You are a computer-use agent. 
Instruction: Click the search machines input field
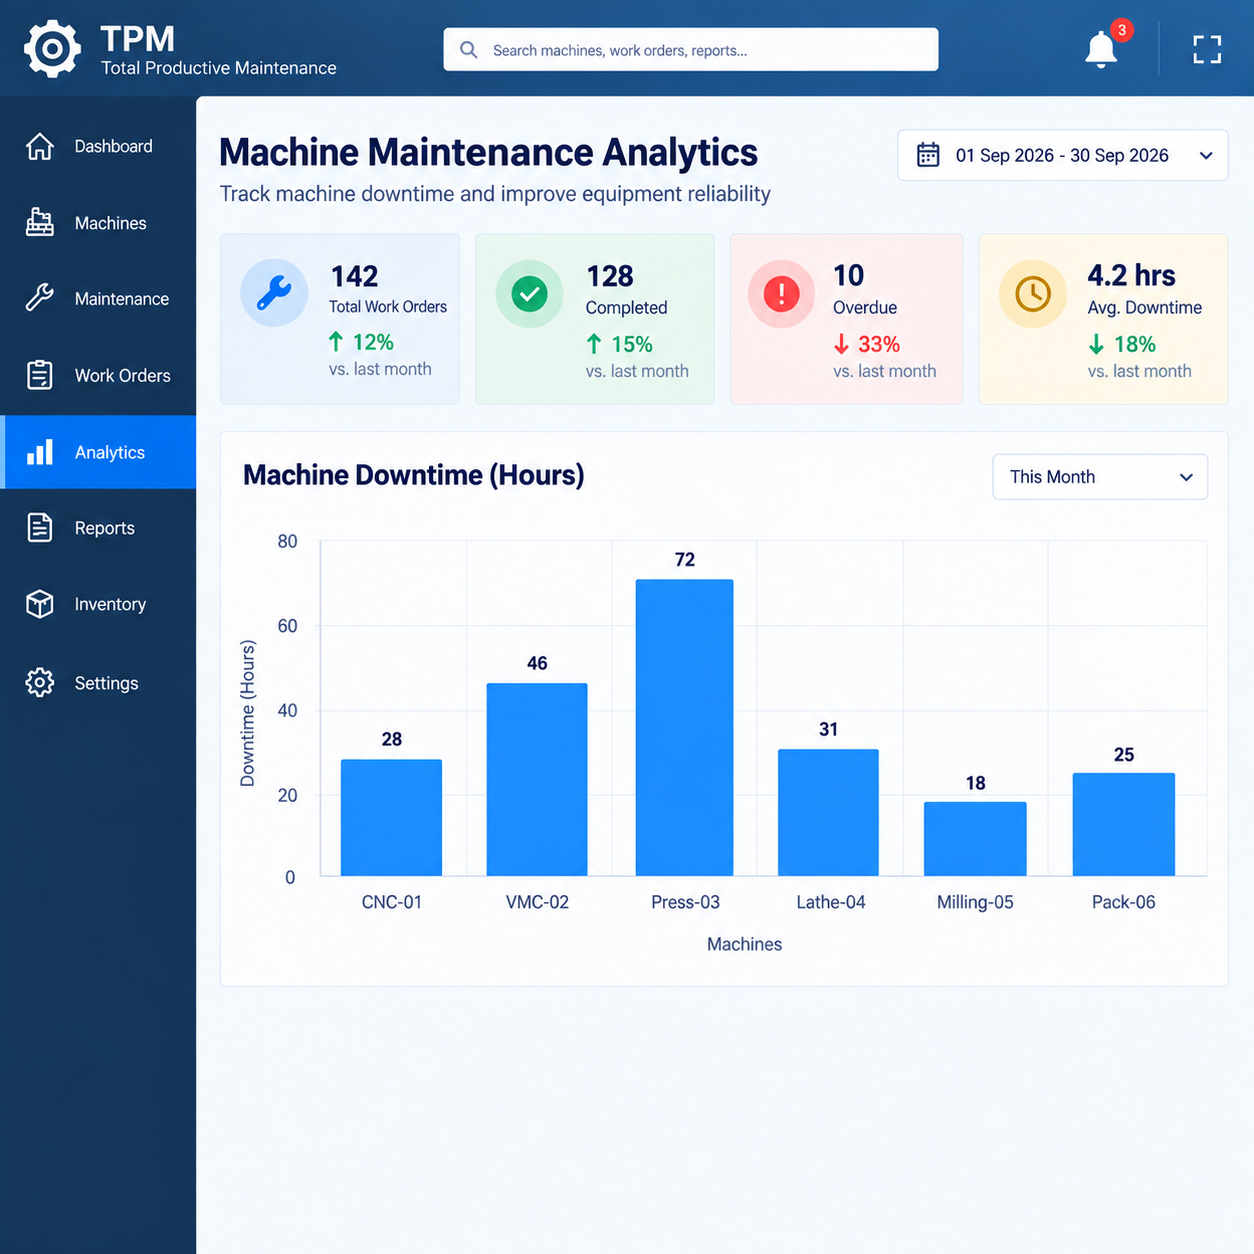pos(691,50)
